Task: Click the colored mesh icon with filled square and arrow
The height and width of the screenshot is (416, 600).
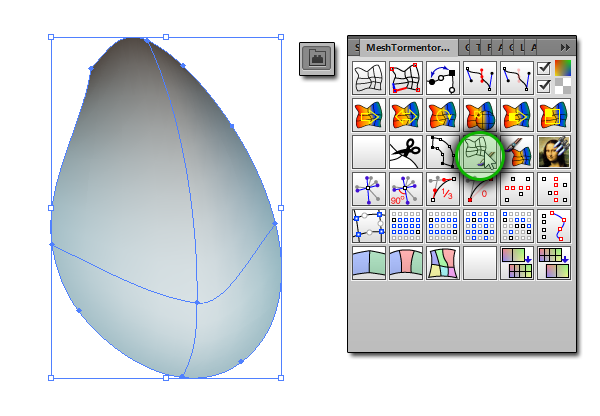Action: (517, 115)
